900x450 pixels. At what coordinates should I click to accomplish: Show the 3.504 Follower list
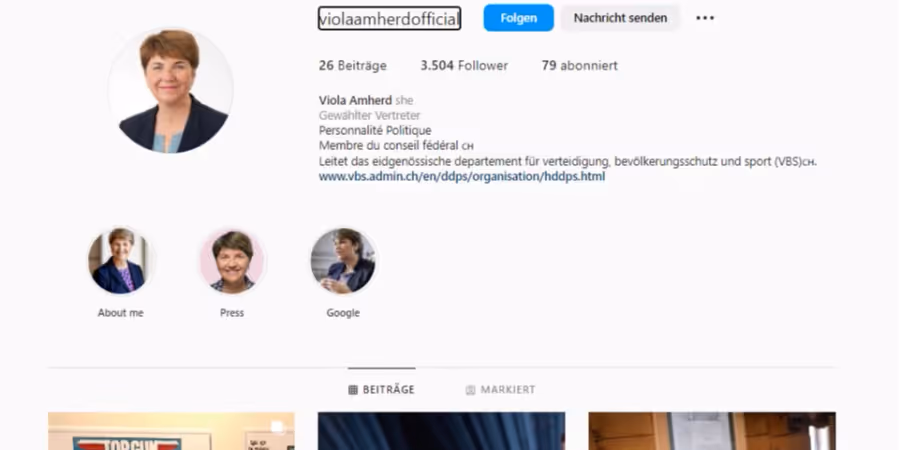(x=464, y=65)
